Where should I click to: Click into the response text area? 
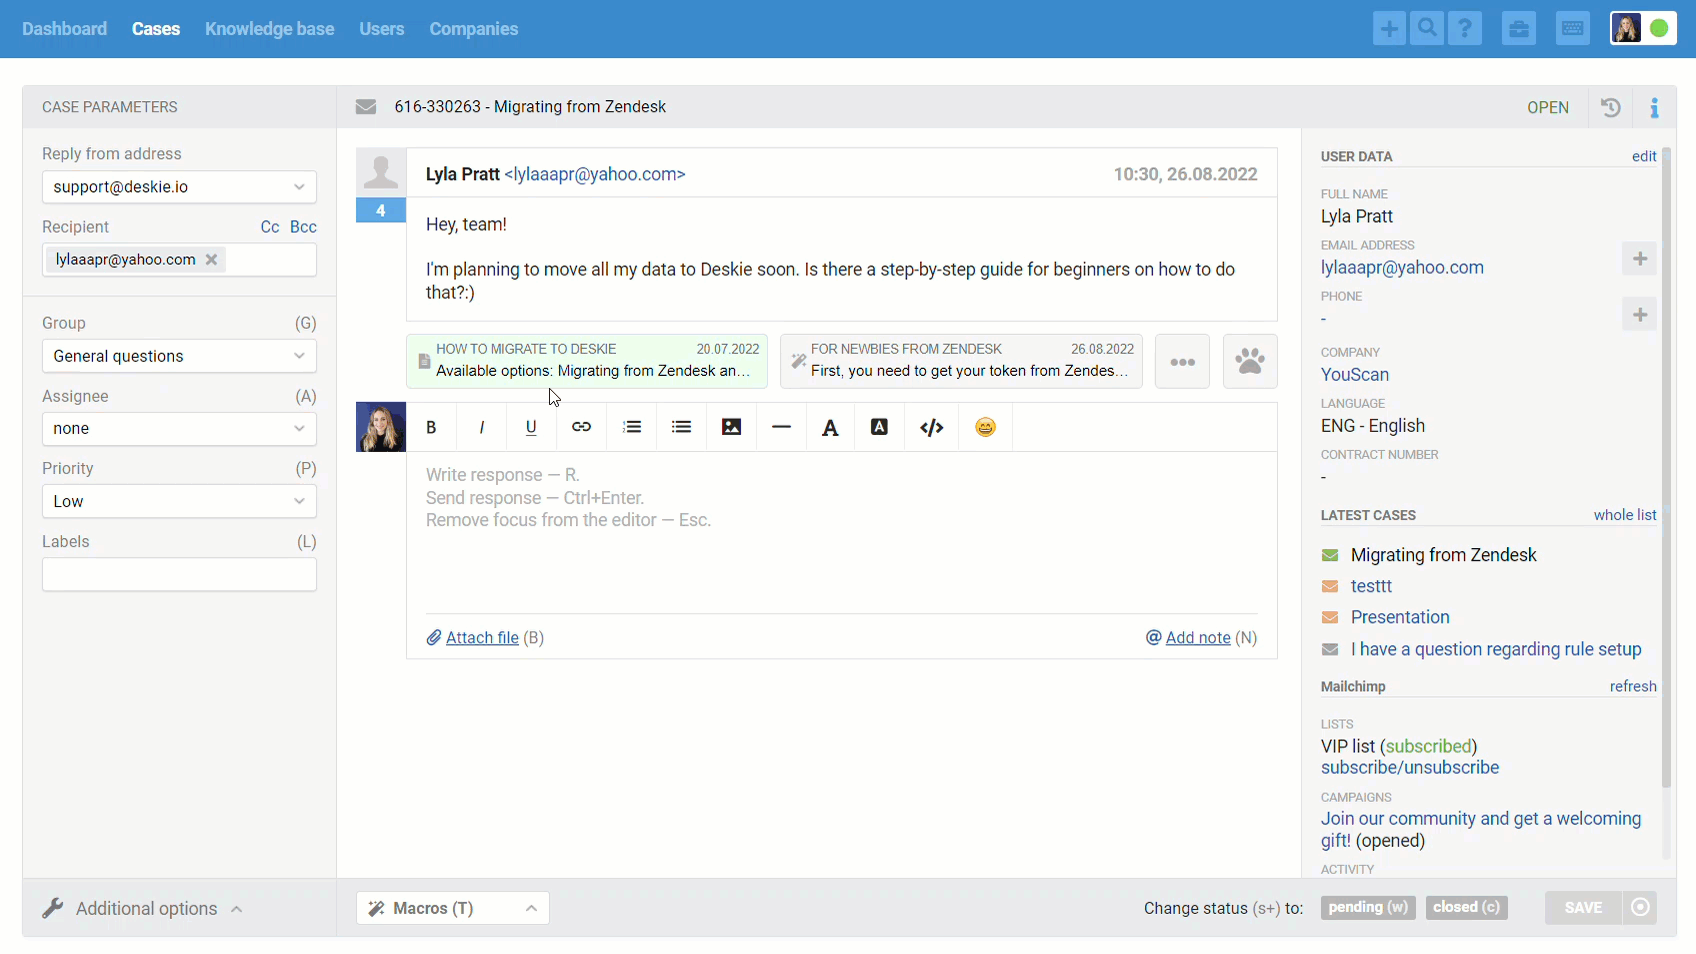click(x=842, y=530)
